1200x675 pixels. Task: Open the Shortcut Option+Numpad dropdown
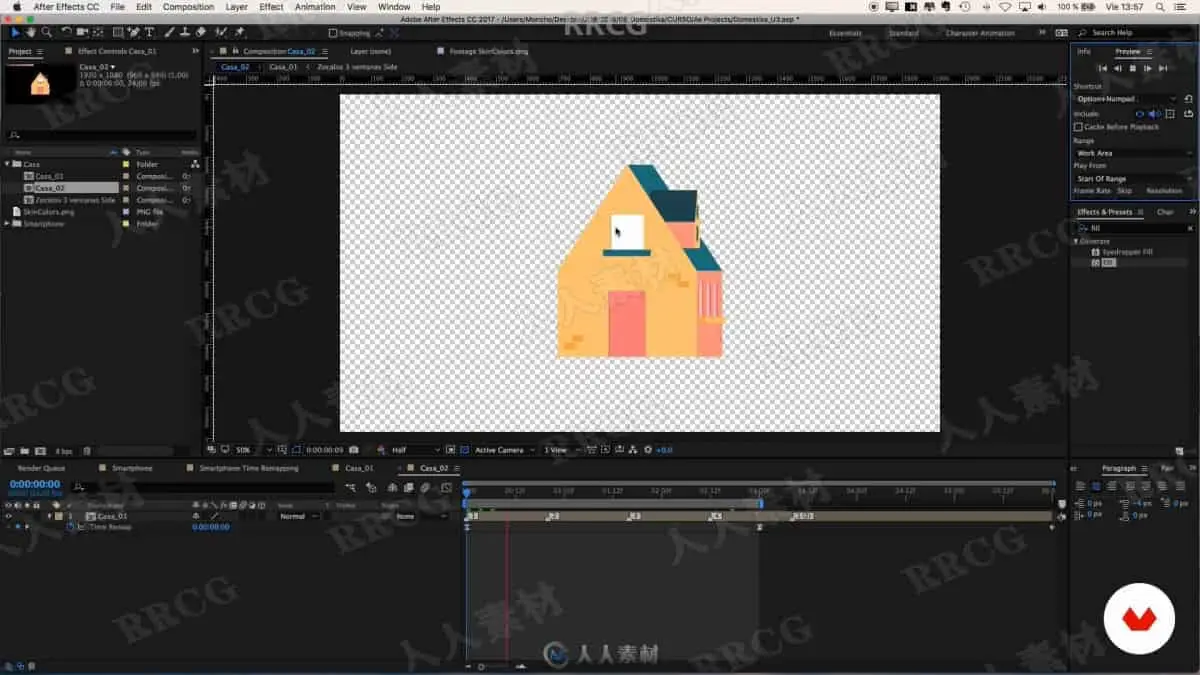1127,99
